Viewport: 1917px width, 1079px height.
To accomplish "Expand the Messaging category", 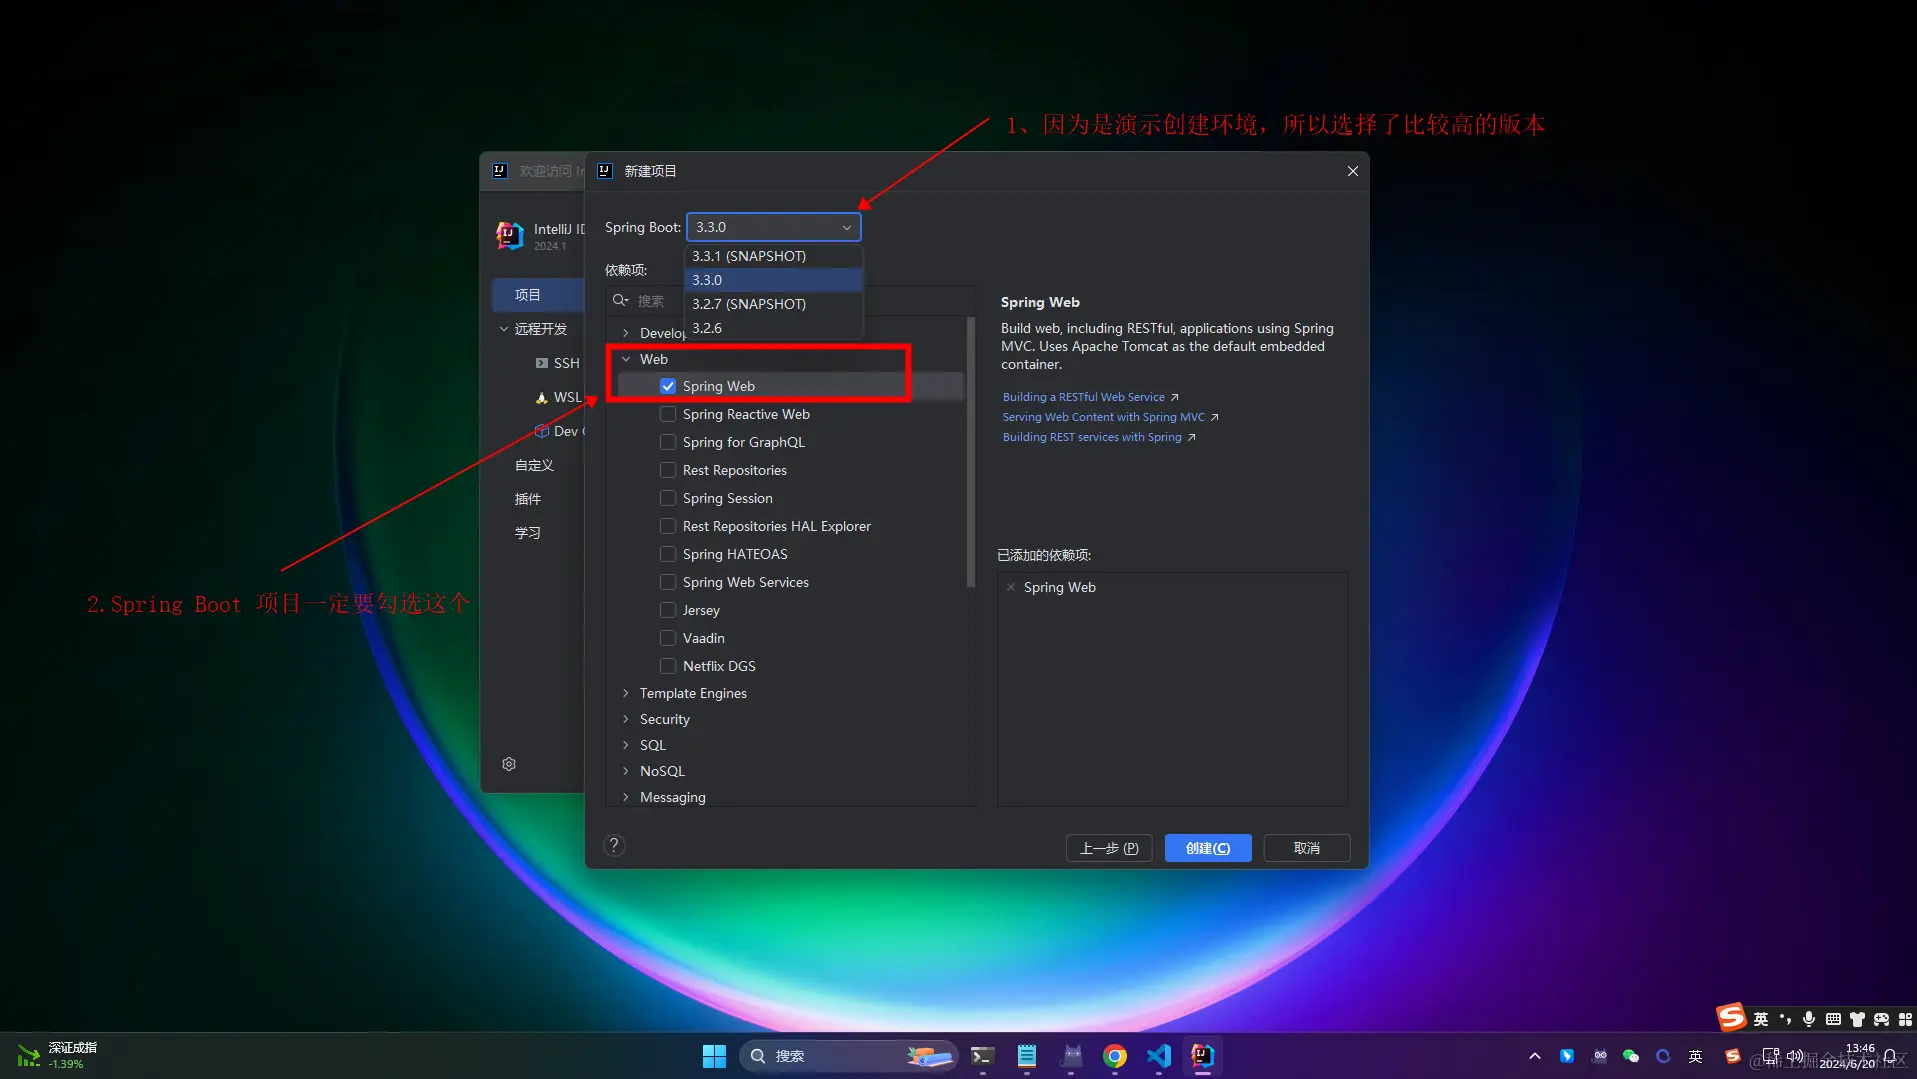I will point(626,797).
